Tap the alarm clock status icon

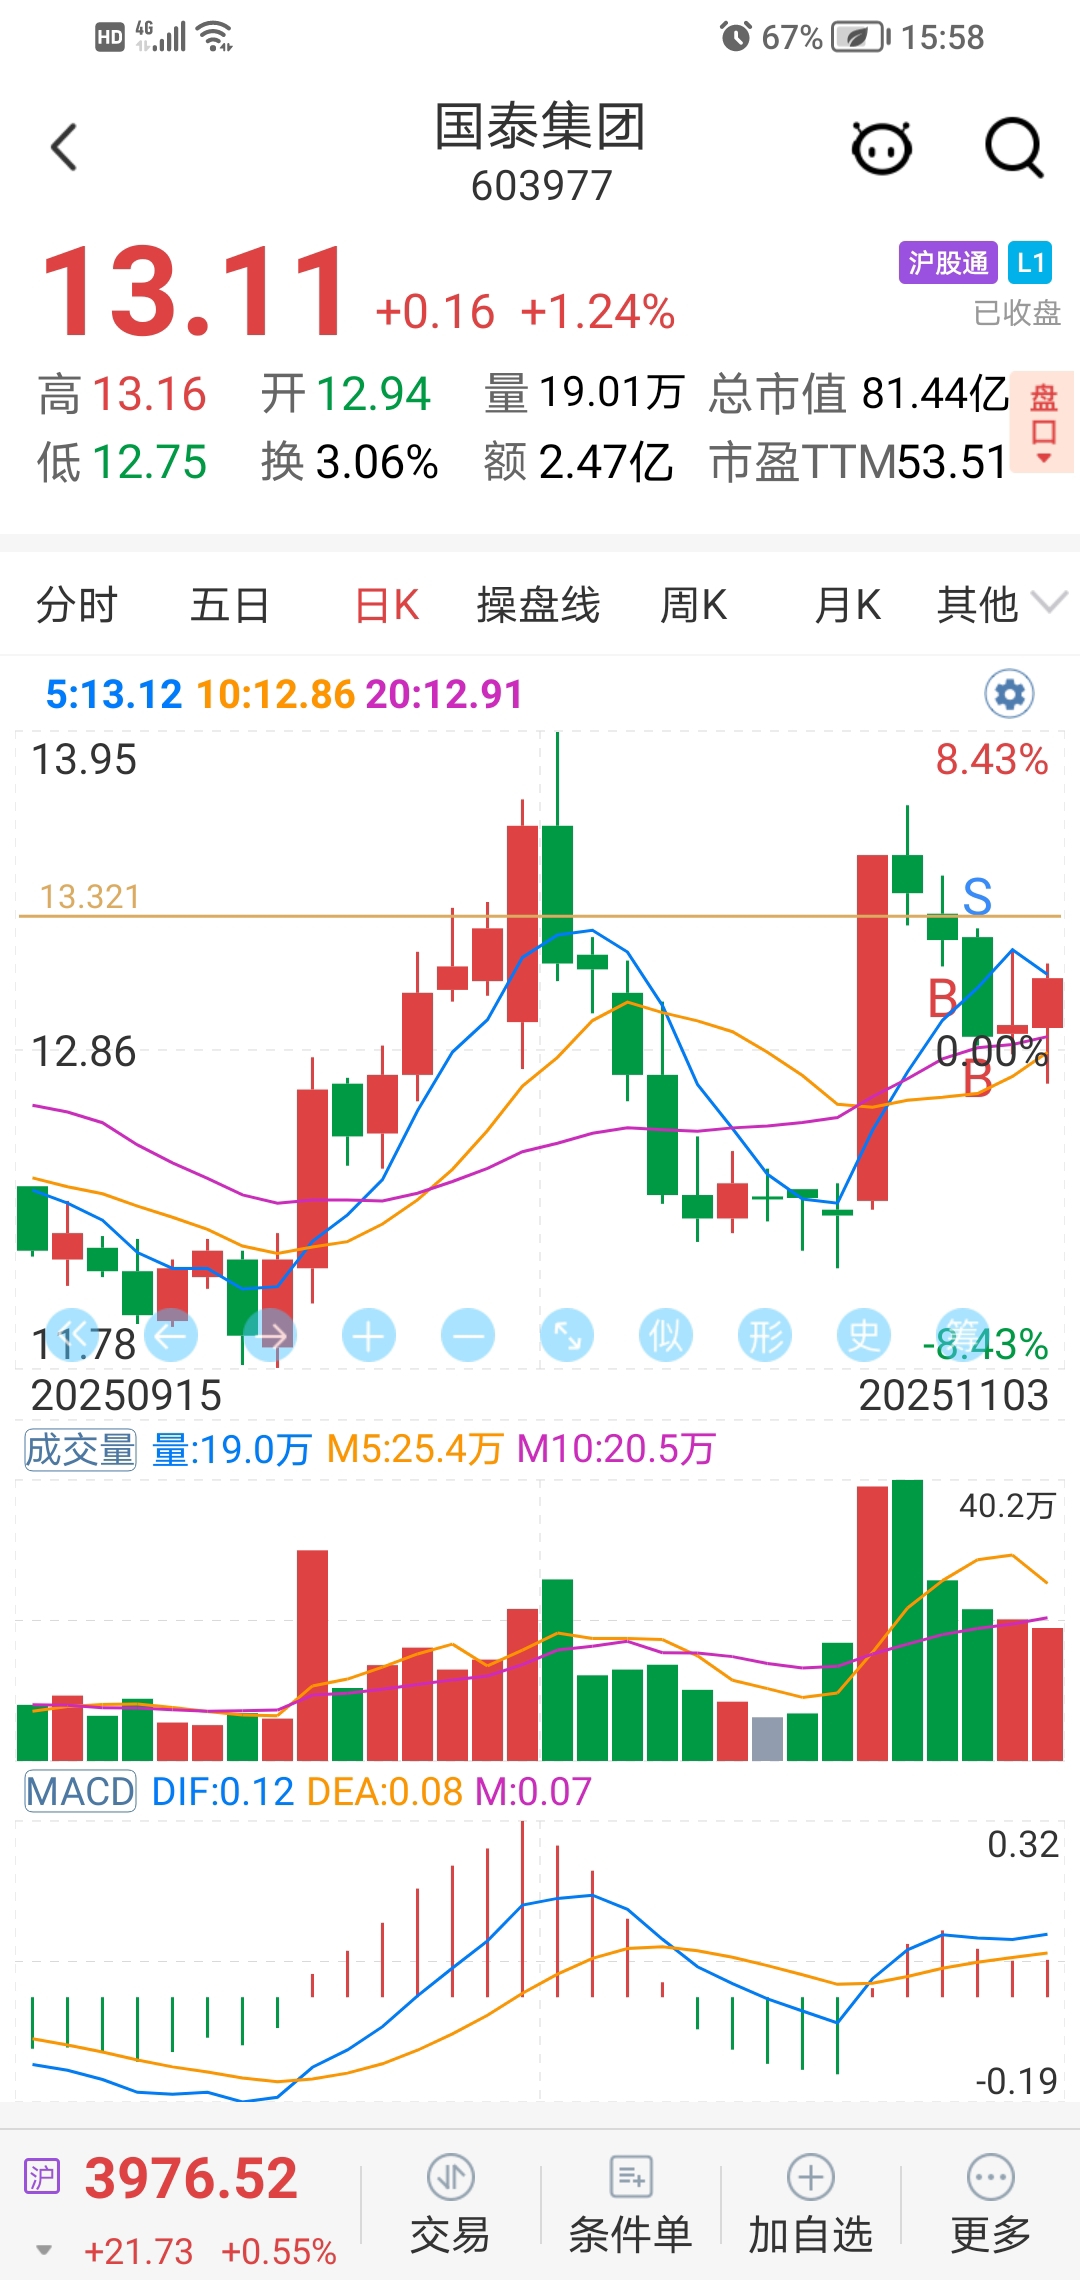pyautogui.click(x=735, y=37)
